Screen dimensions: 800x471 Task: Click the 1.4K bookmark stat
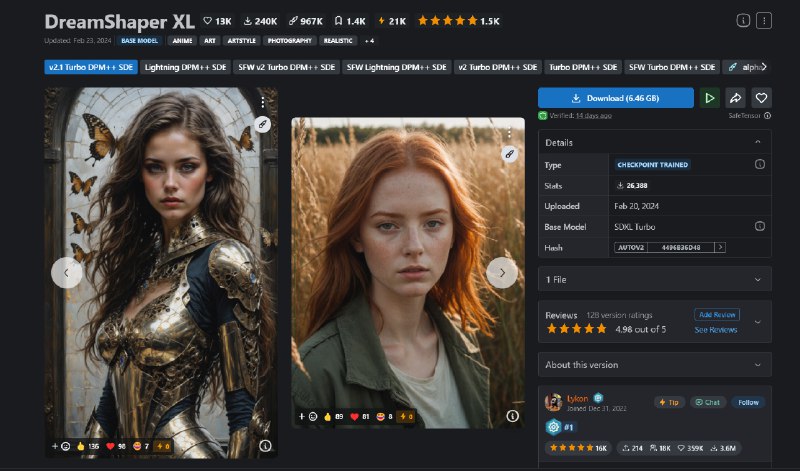click(x=350, y=21)
